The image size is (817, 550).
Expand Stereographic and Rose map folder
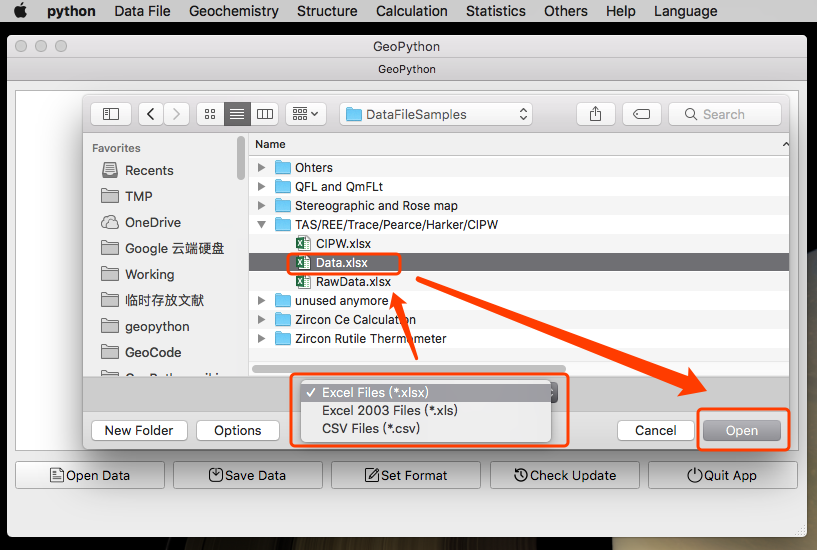(262, 206)
